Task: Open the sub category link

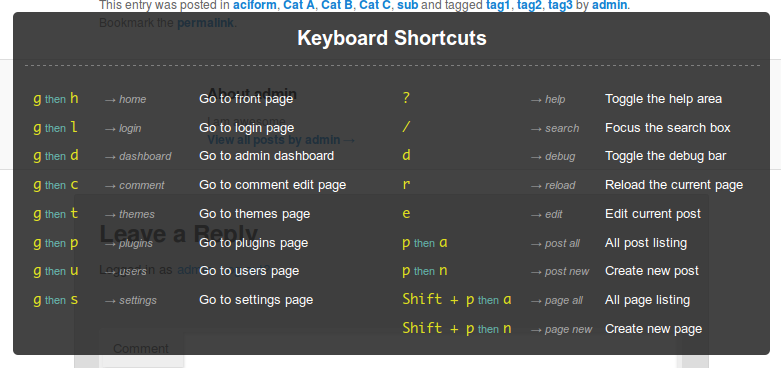Action: pyautogui.click(x=407, y=5)
